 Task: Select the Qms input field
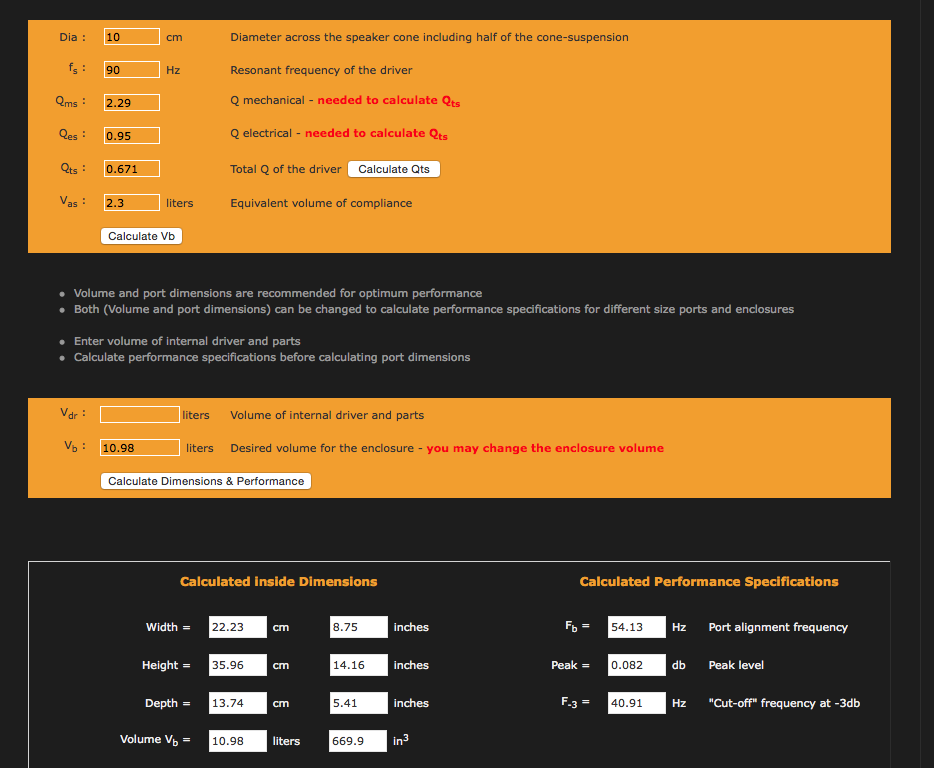click(132, 102)
